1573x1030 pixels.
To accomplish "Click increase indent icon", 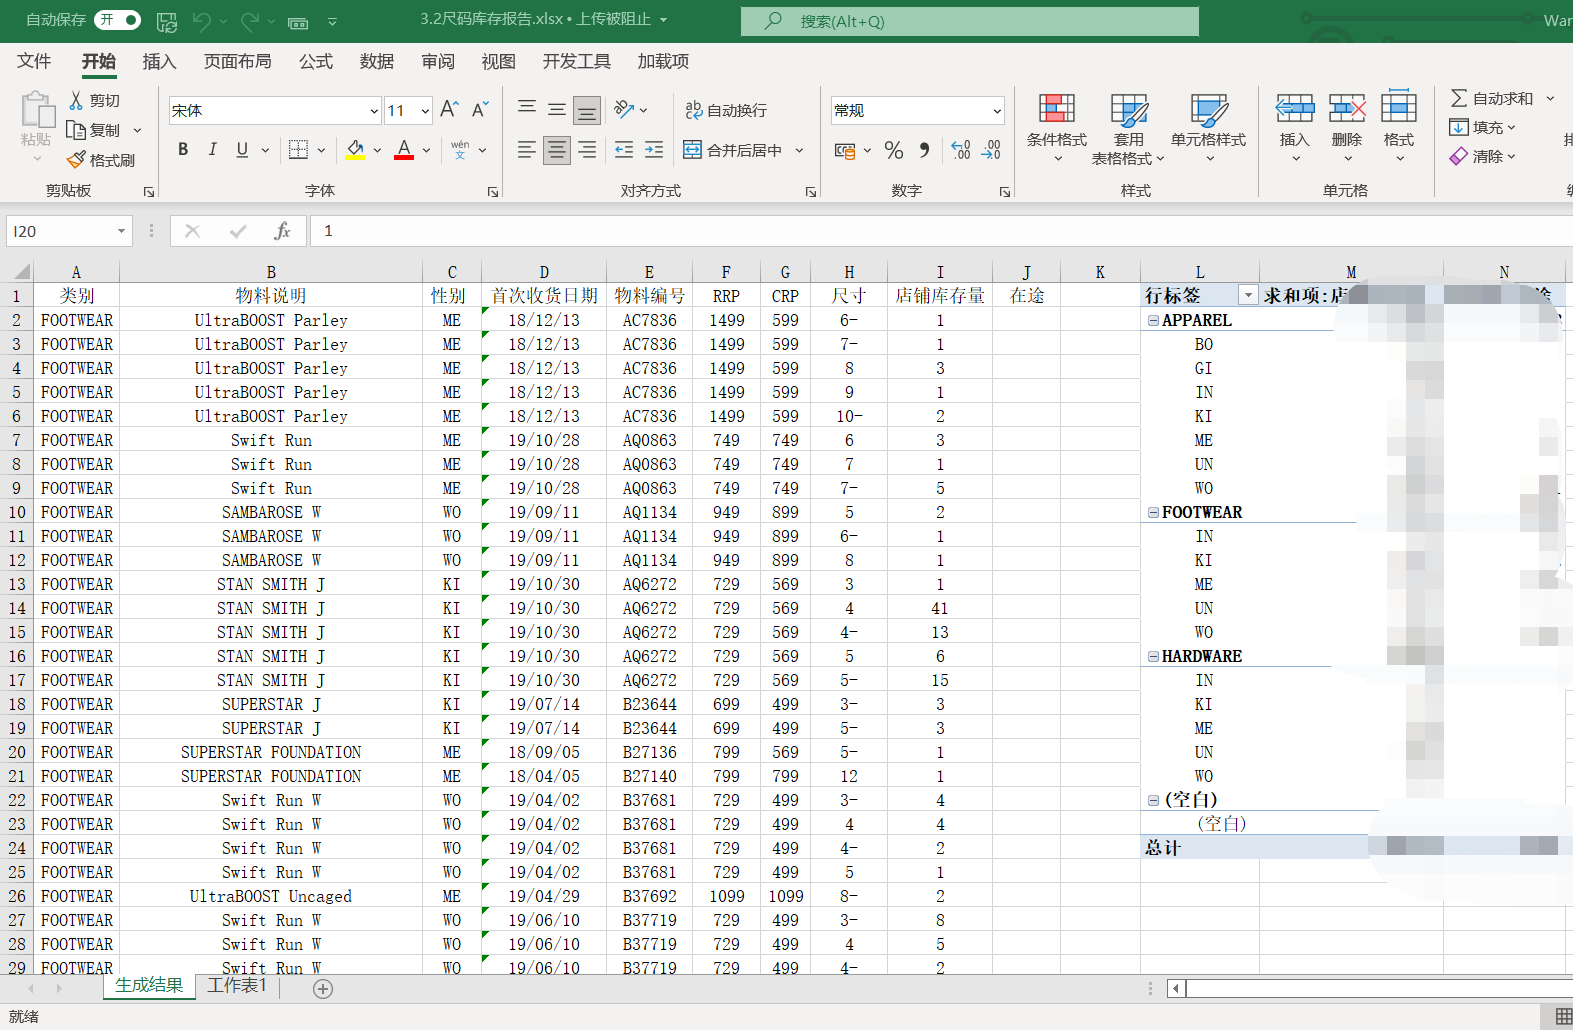I will click(x=654, y=150).
